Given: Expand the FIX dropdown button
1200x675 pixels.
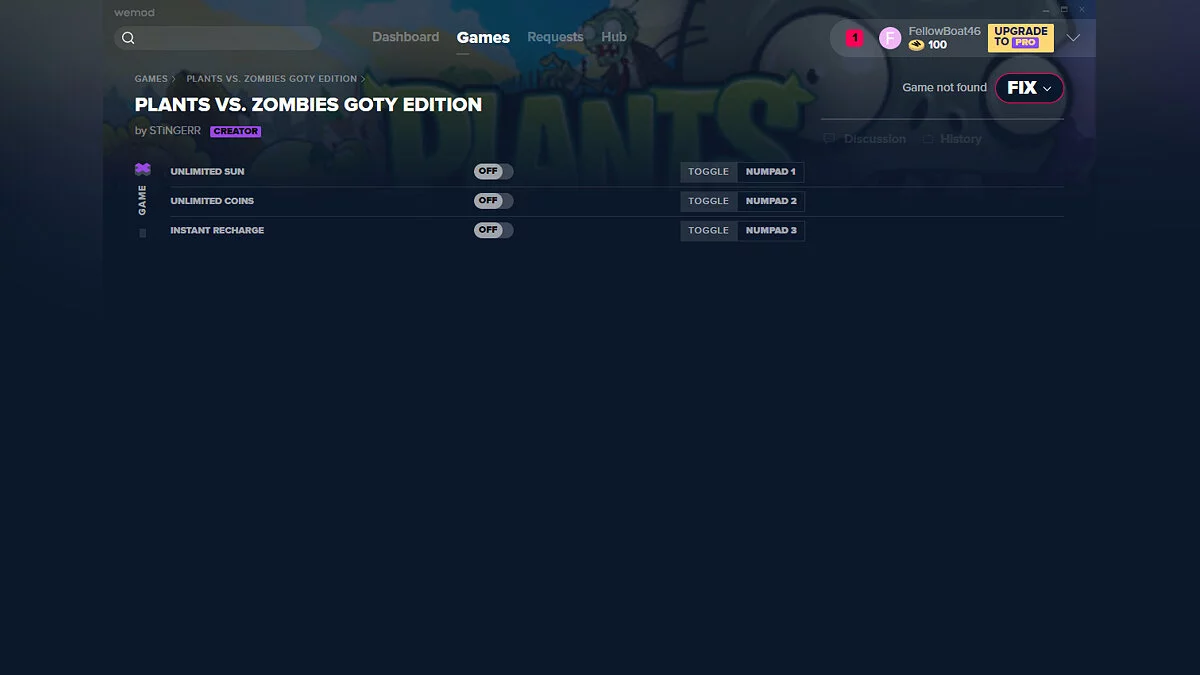Looking at the screenshot, I should (1029, 88).
